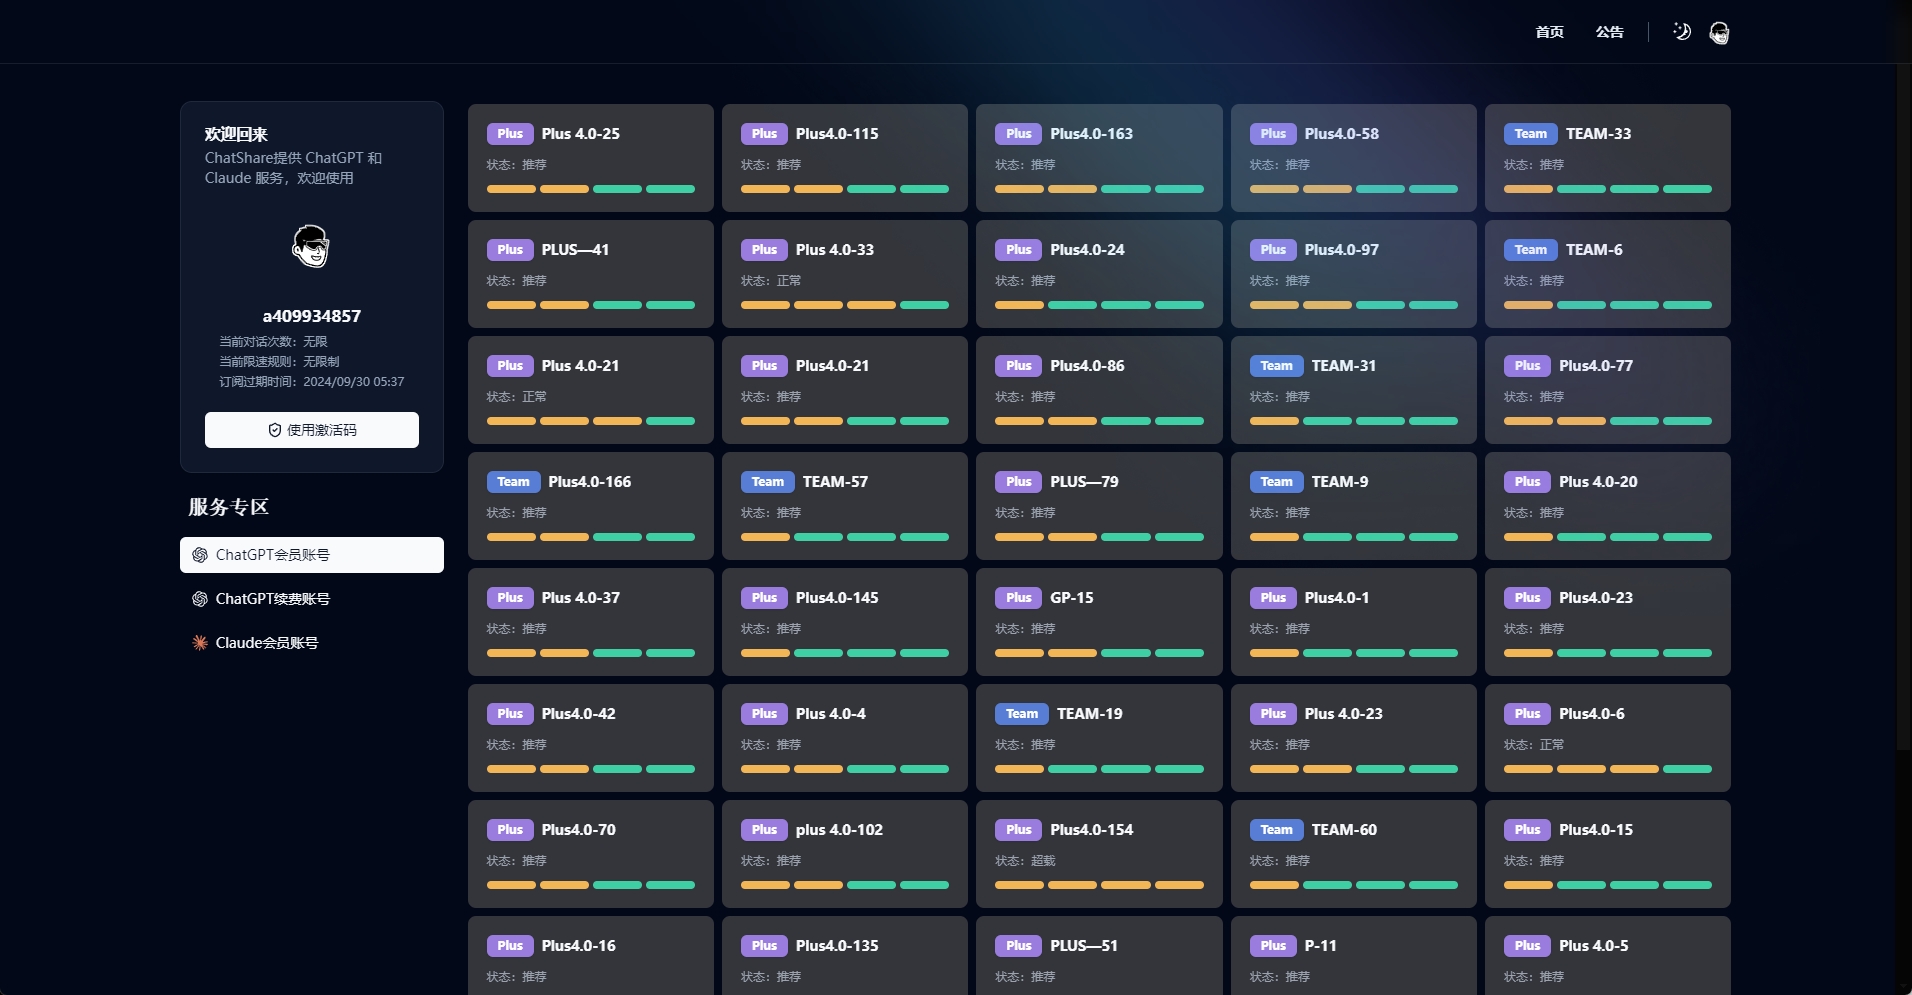Open the user avatar menu in header
Screen dimensions: 1912x995
tap(1719, 33)
